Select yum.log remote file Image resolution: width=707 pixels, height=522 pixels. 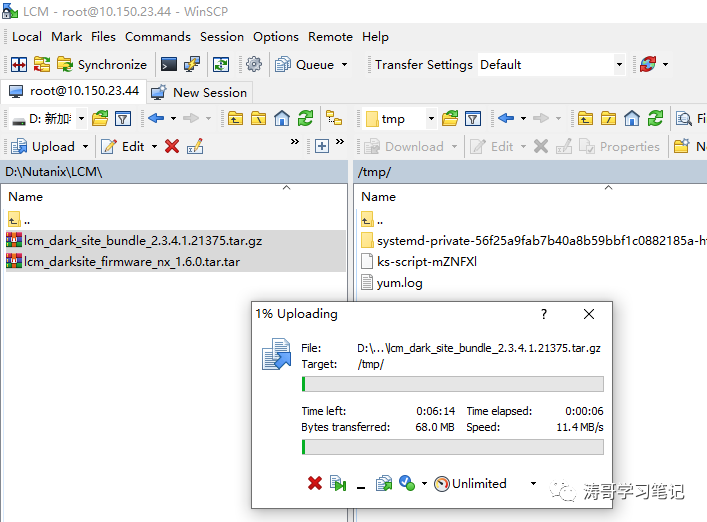pos(392,283)
